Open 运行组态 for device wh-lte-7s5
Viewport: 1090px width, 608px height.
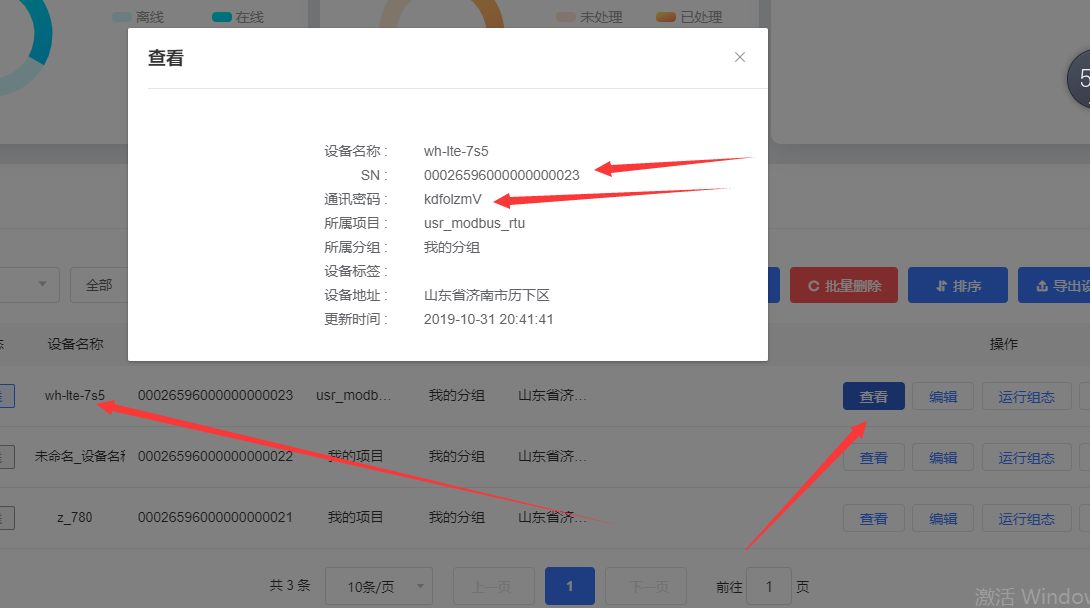tap(1026, 397)
